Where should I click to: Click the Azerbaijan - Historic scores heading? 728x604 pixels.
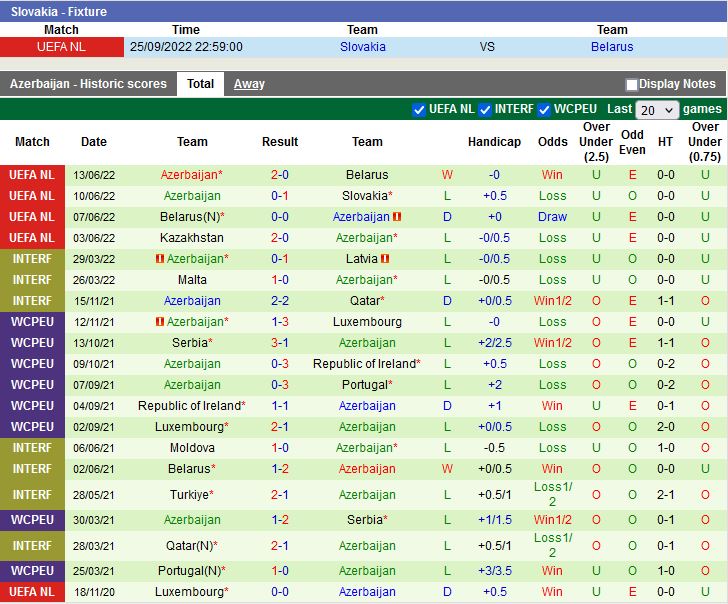tap(88, 84)
